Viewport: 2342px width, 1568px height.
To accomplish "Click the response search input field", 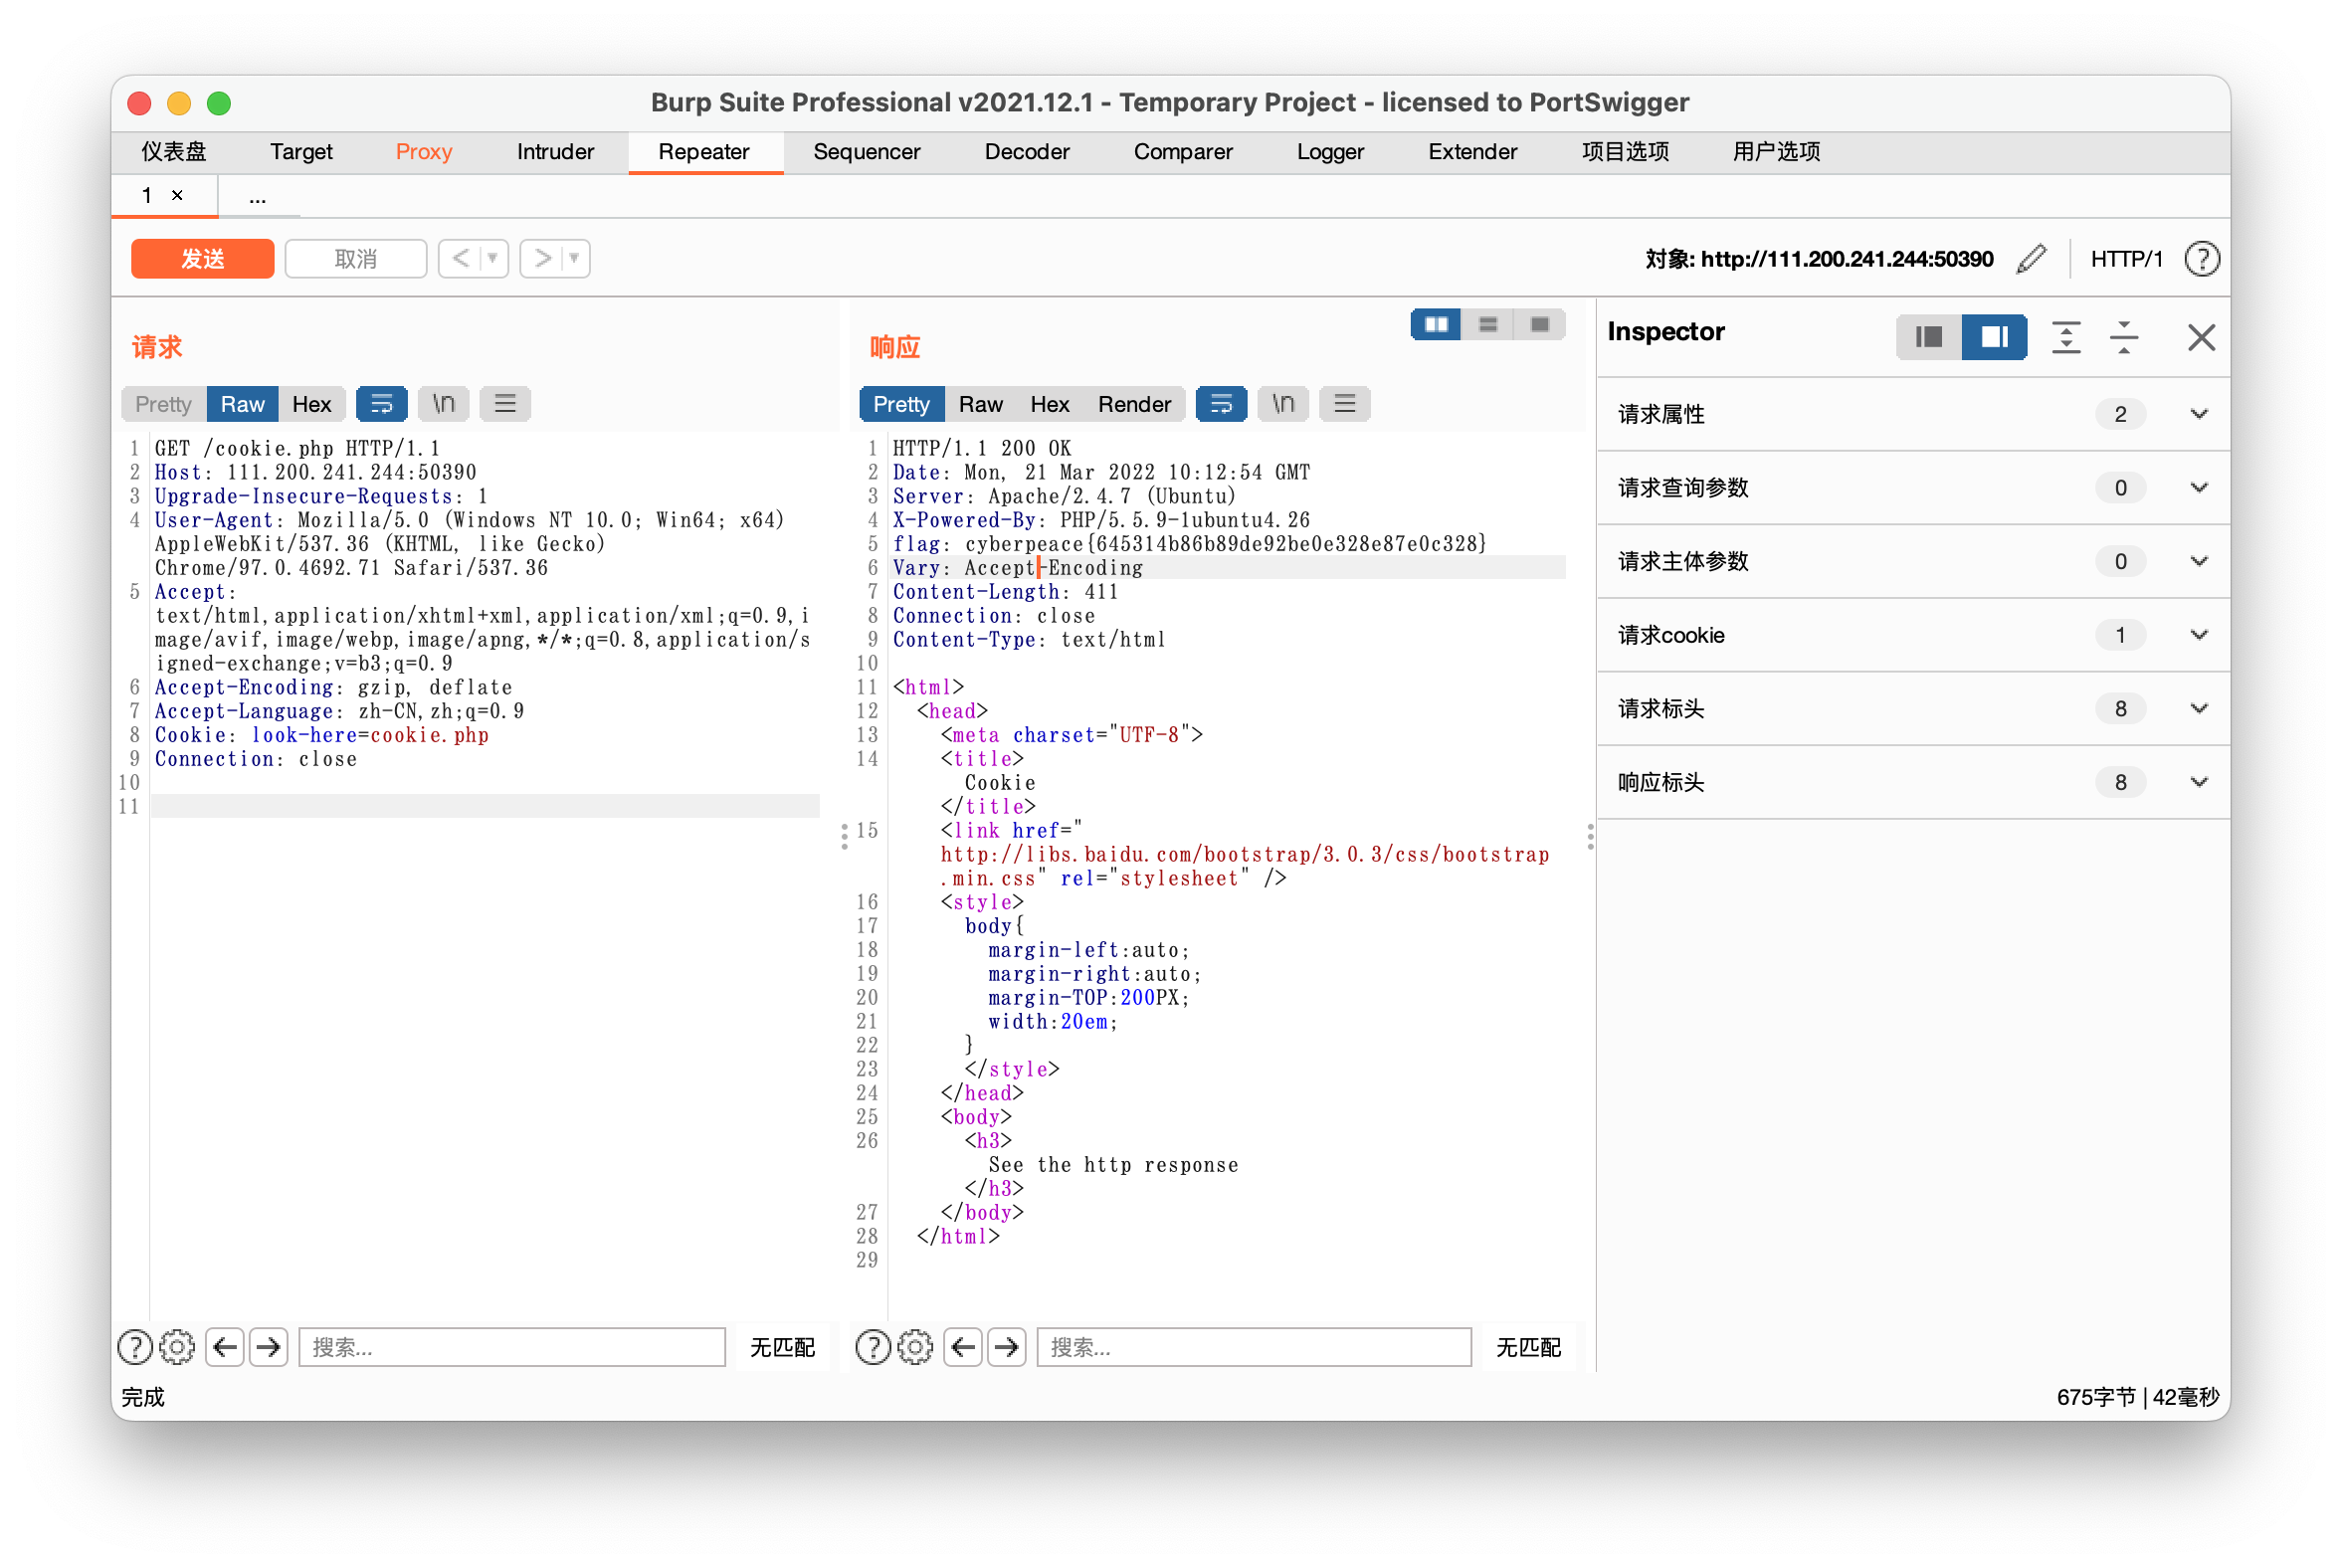I will point(1254,1347).
